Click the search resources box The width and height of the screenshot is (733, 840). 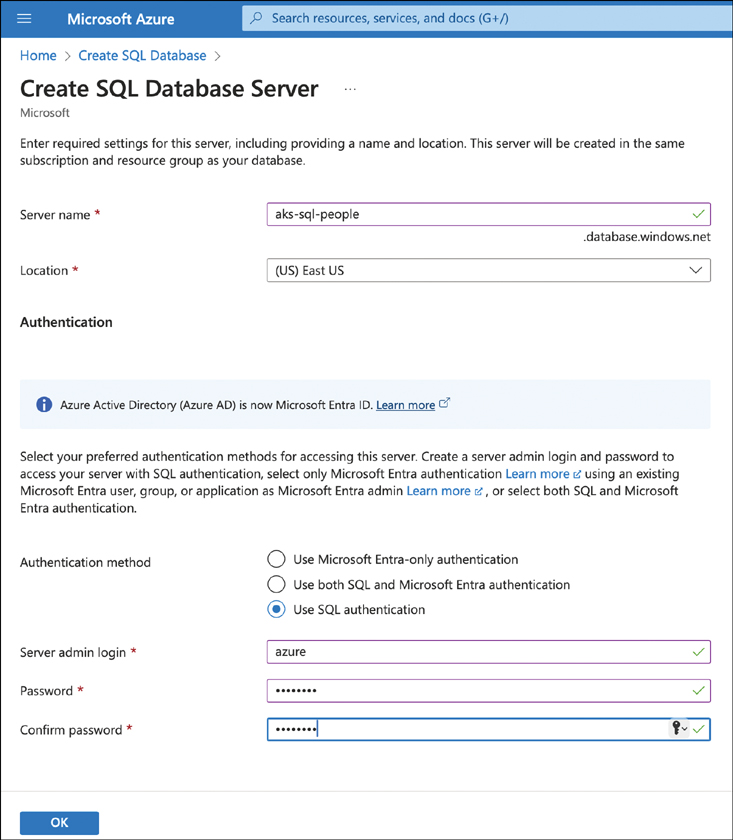pos(480,18)
